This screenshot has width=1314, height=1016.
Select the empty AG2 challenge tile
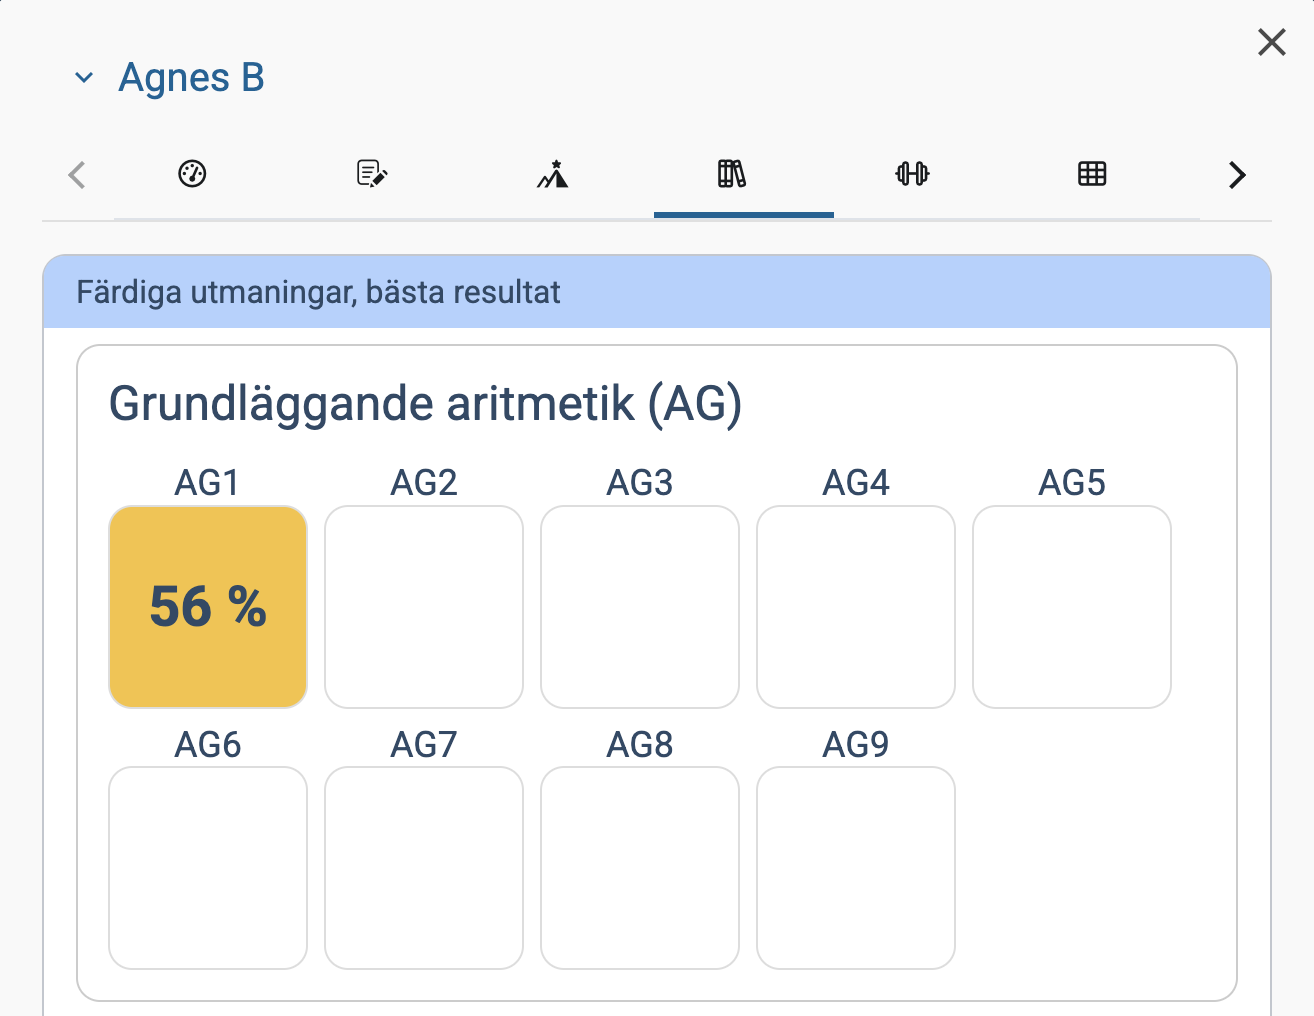[424, 607]
